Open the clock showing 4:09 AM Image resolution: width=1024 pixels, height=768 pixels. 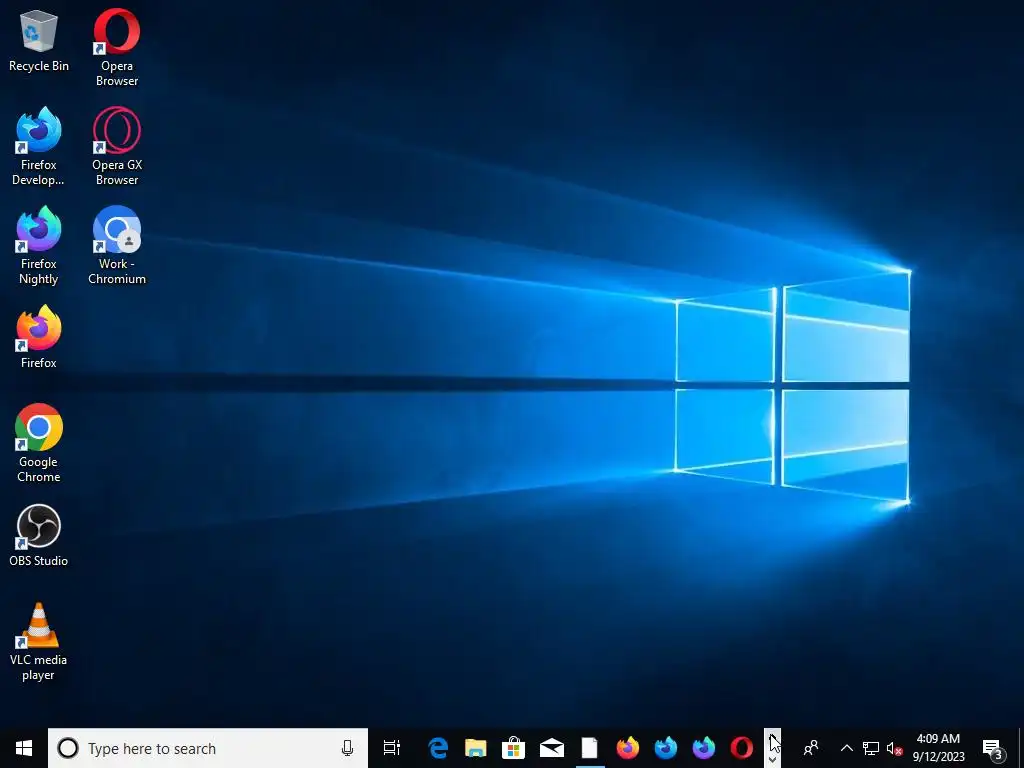938,748
